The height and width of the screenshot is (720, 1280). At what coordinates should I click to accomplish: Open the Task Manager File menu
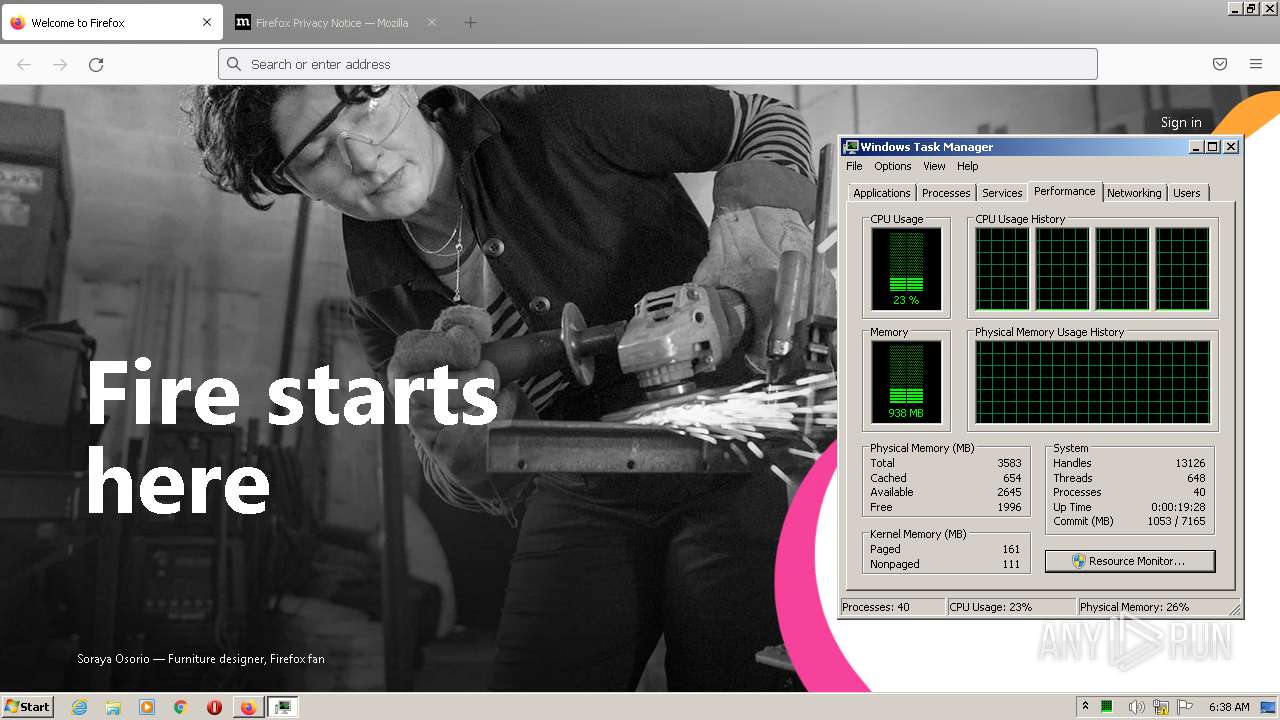tap(854, 166)
